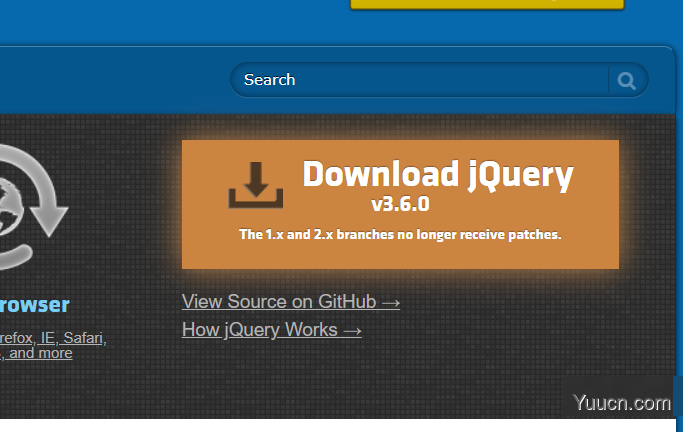Viewport: 683px width, 432px height.
Task: Open View Source on GitHub link
Action: point(291,302)
